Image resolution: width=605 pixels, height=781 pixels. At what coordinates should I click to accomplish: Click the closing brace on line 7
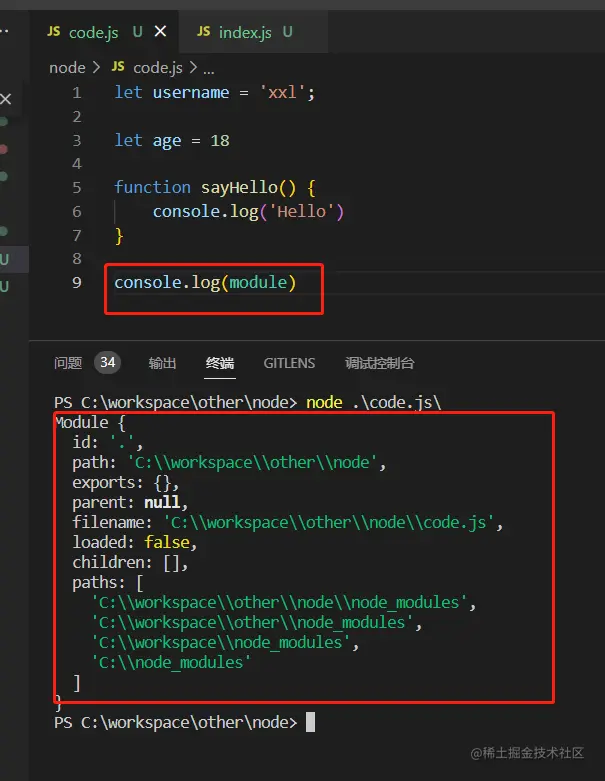point(119,235)
